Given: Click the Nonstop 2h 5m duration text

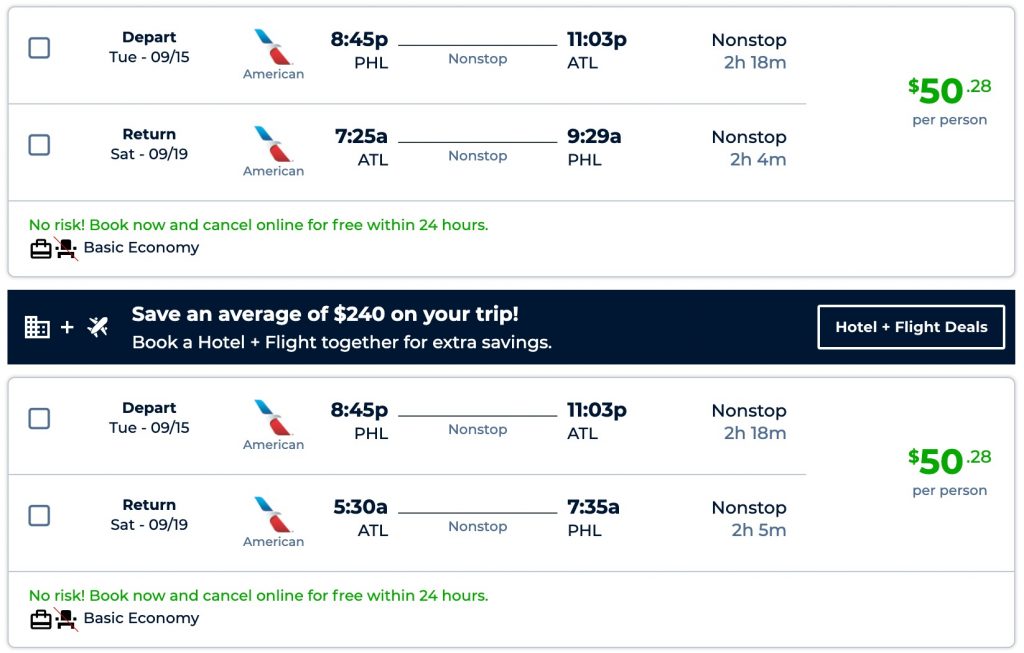Looking at the screenshot, I should tap(749, 518).
